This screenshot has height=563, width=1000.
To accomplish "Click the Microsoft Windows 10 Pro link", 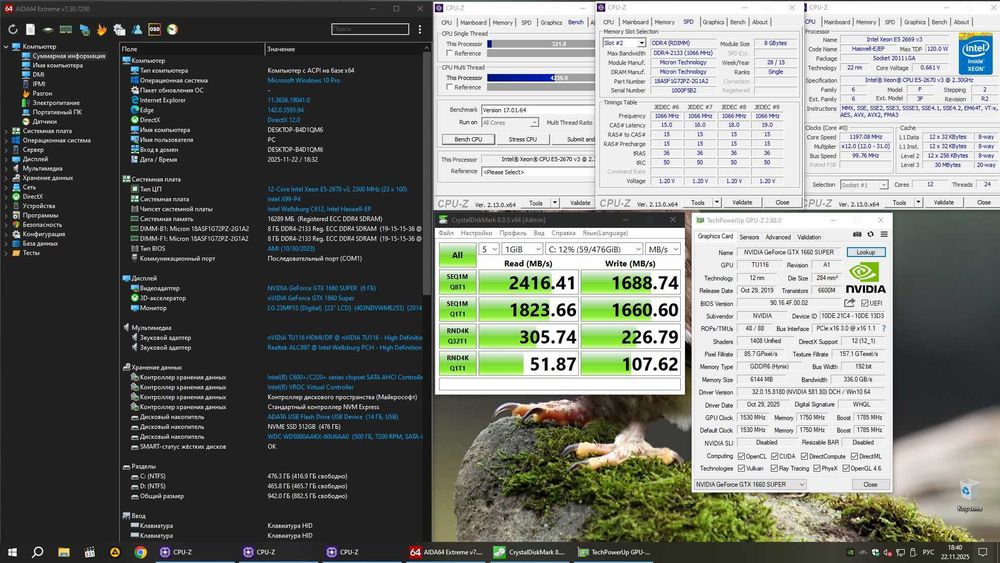I will tap(304, 80).
